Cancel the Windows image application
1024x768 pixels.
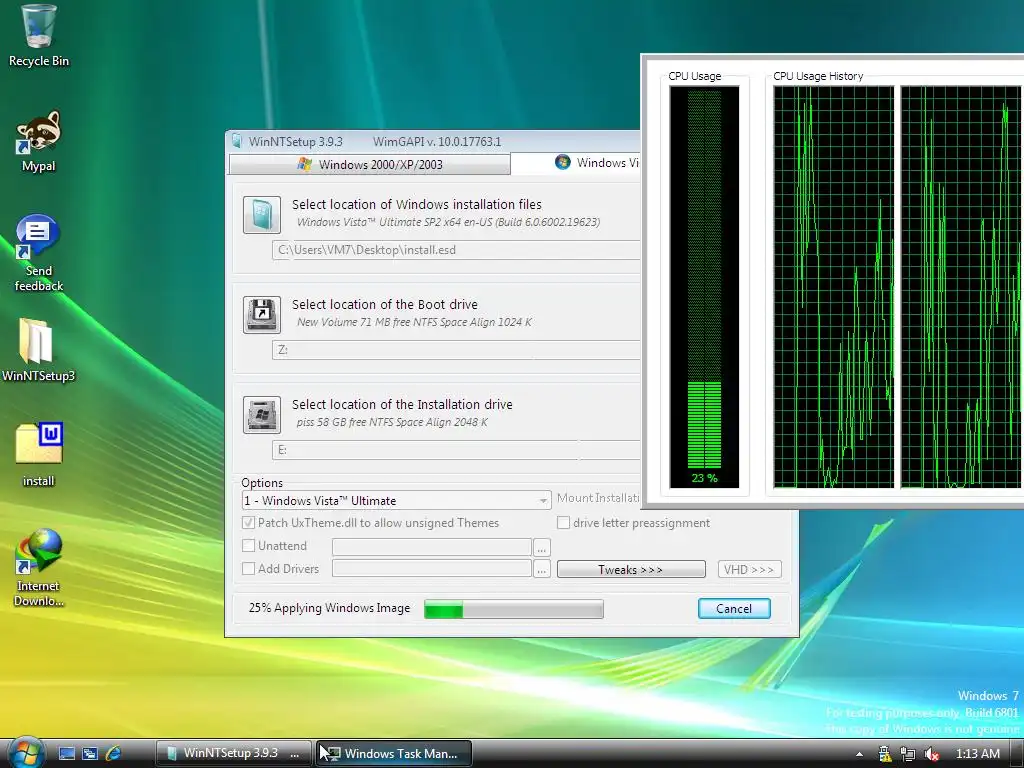click(734, 609)
